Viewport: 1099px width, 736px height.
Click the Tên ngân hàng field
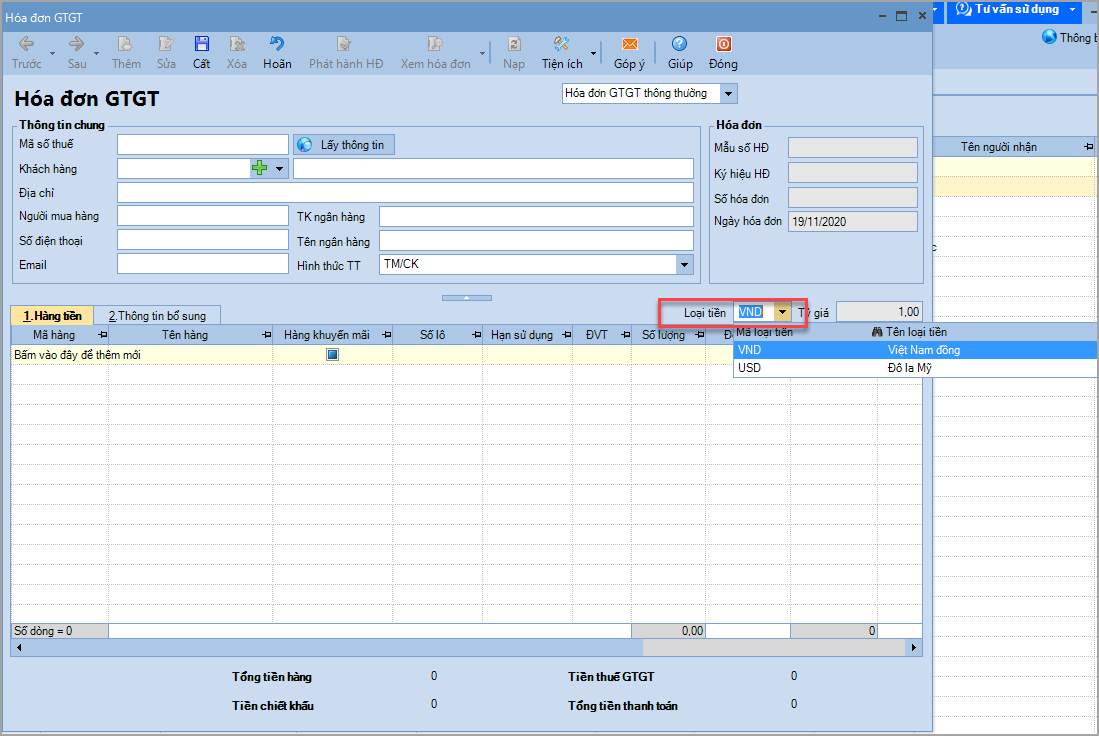[536, 241]
